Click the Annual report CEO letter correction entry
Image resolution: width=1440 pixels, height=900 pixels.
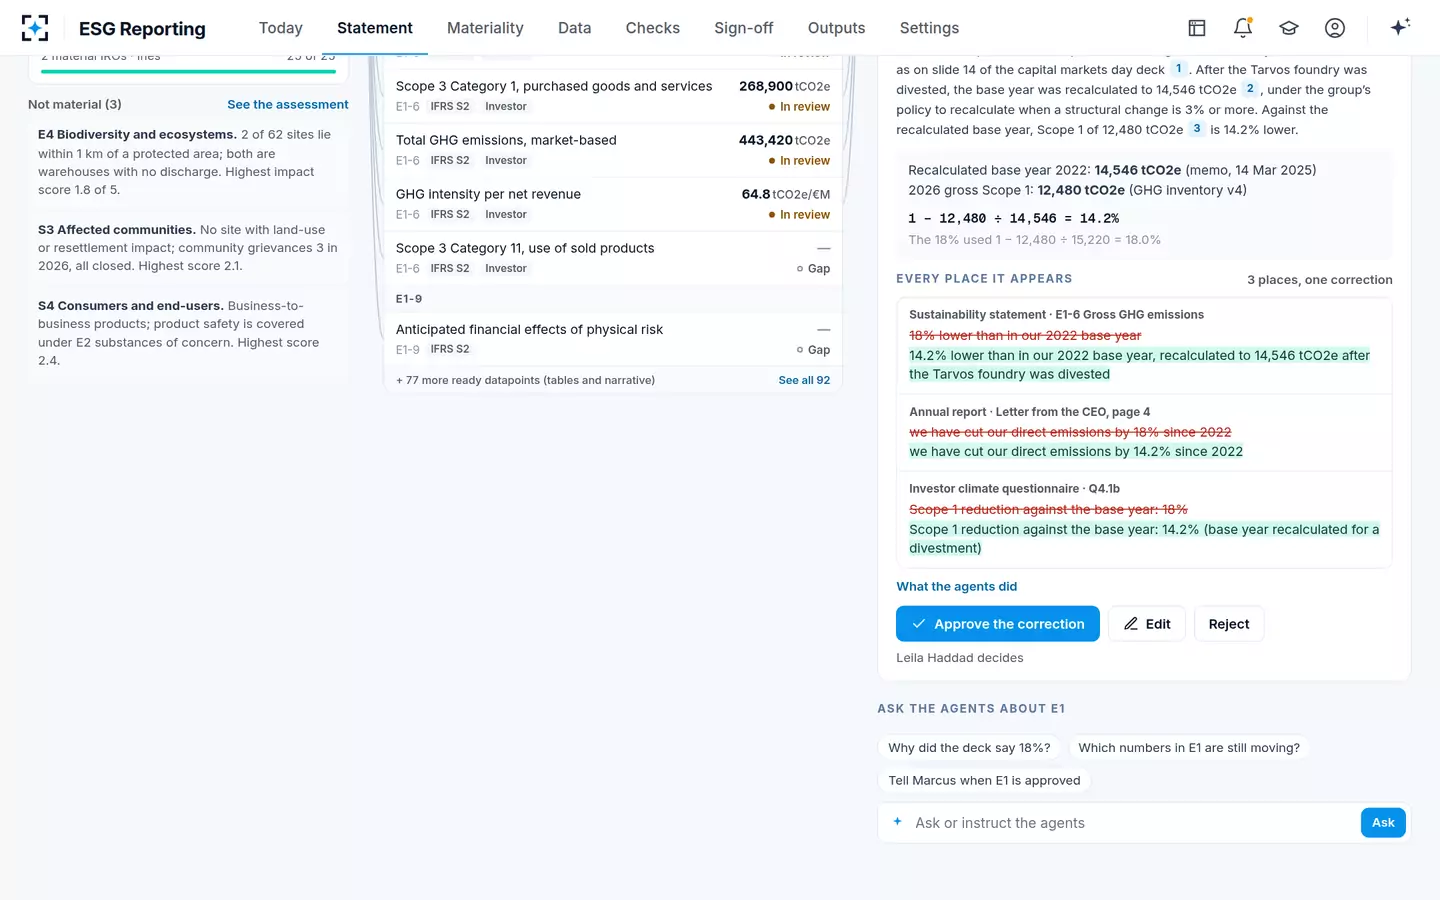click(x=1144, y=432)
